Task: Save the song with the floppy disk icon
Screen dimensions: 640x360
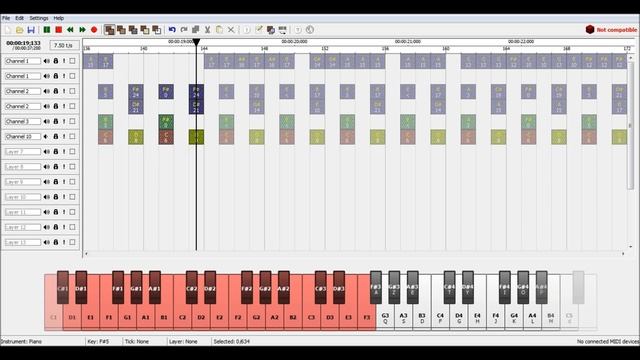Action: [x=31, y=30]
